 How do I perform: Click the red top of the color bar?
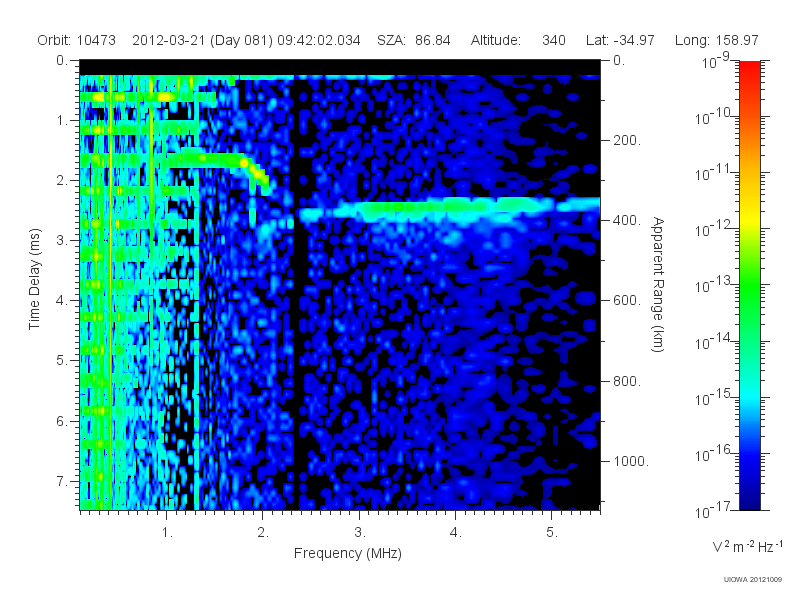pyautogui.click(x=749, y=69)
